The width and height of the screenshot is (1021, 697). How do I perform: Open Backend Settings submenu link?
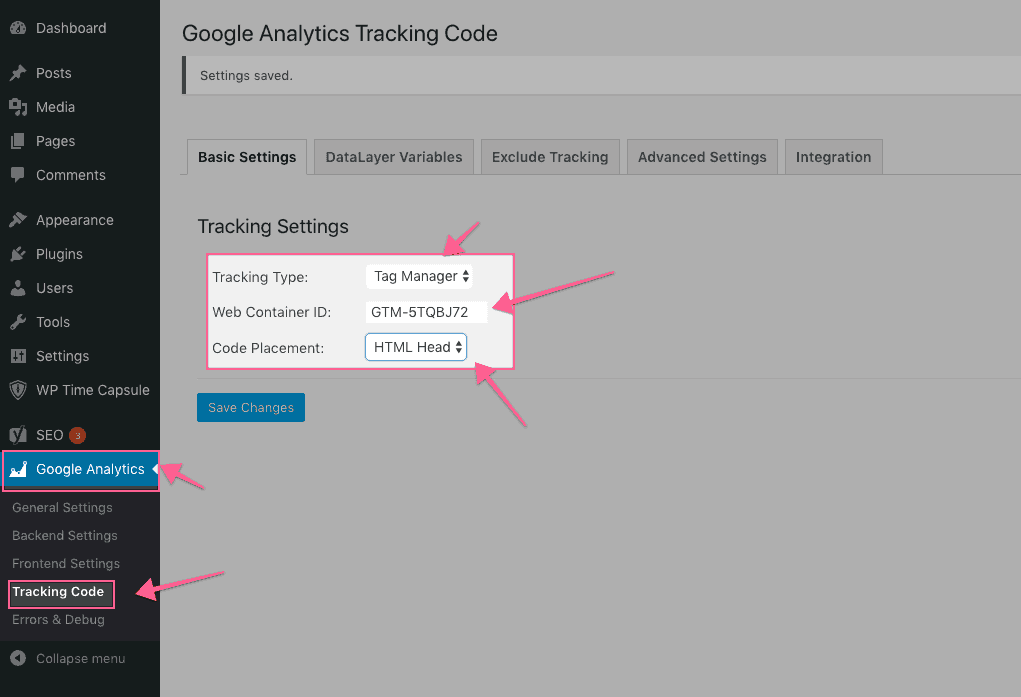[x=64, y=535]
